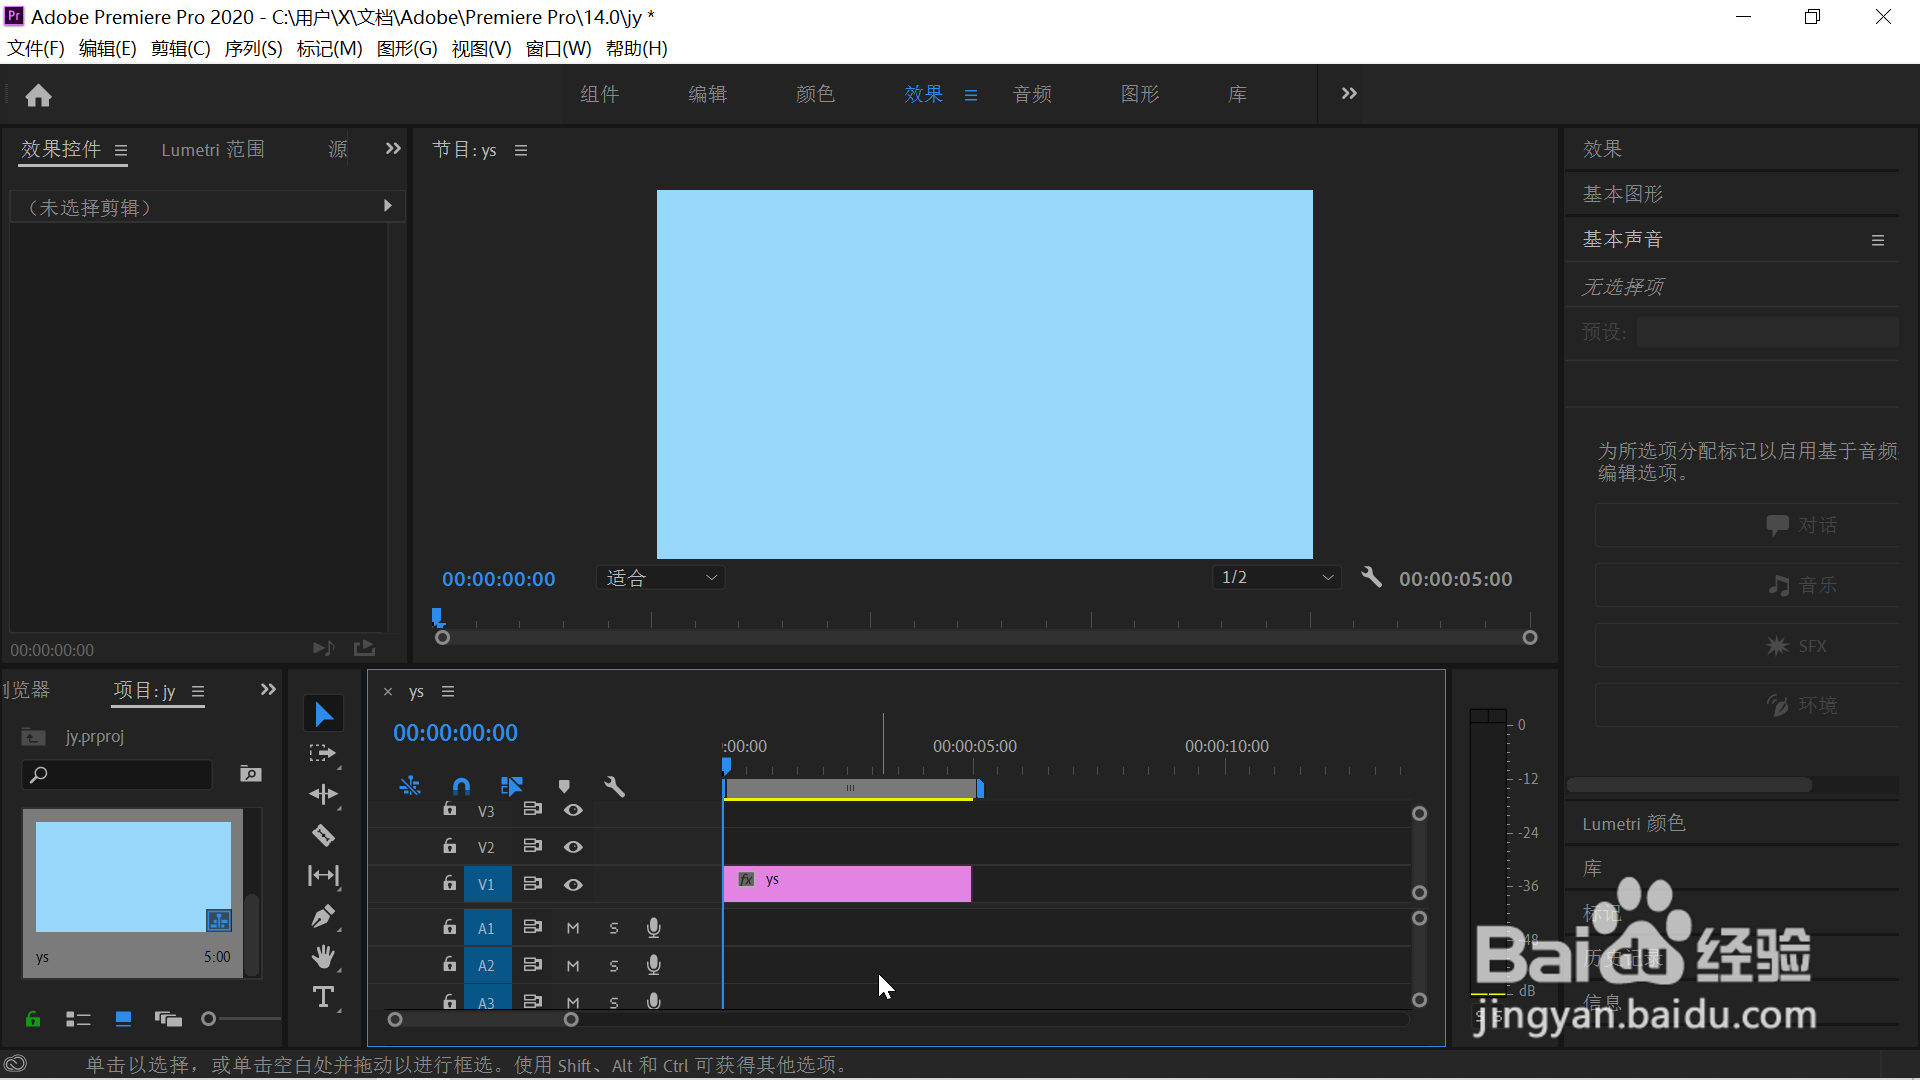This screenshot has height=1080, width=1920.
Task: Open the 窗口(W) menu
Action: pos(558,48)
